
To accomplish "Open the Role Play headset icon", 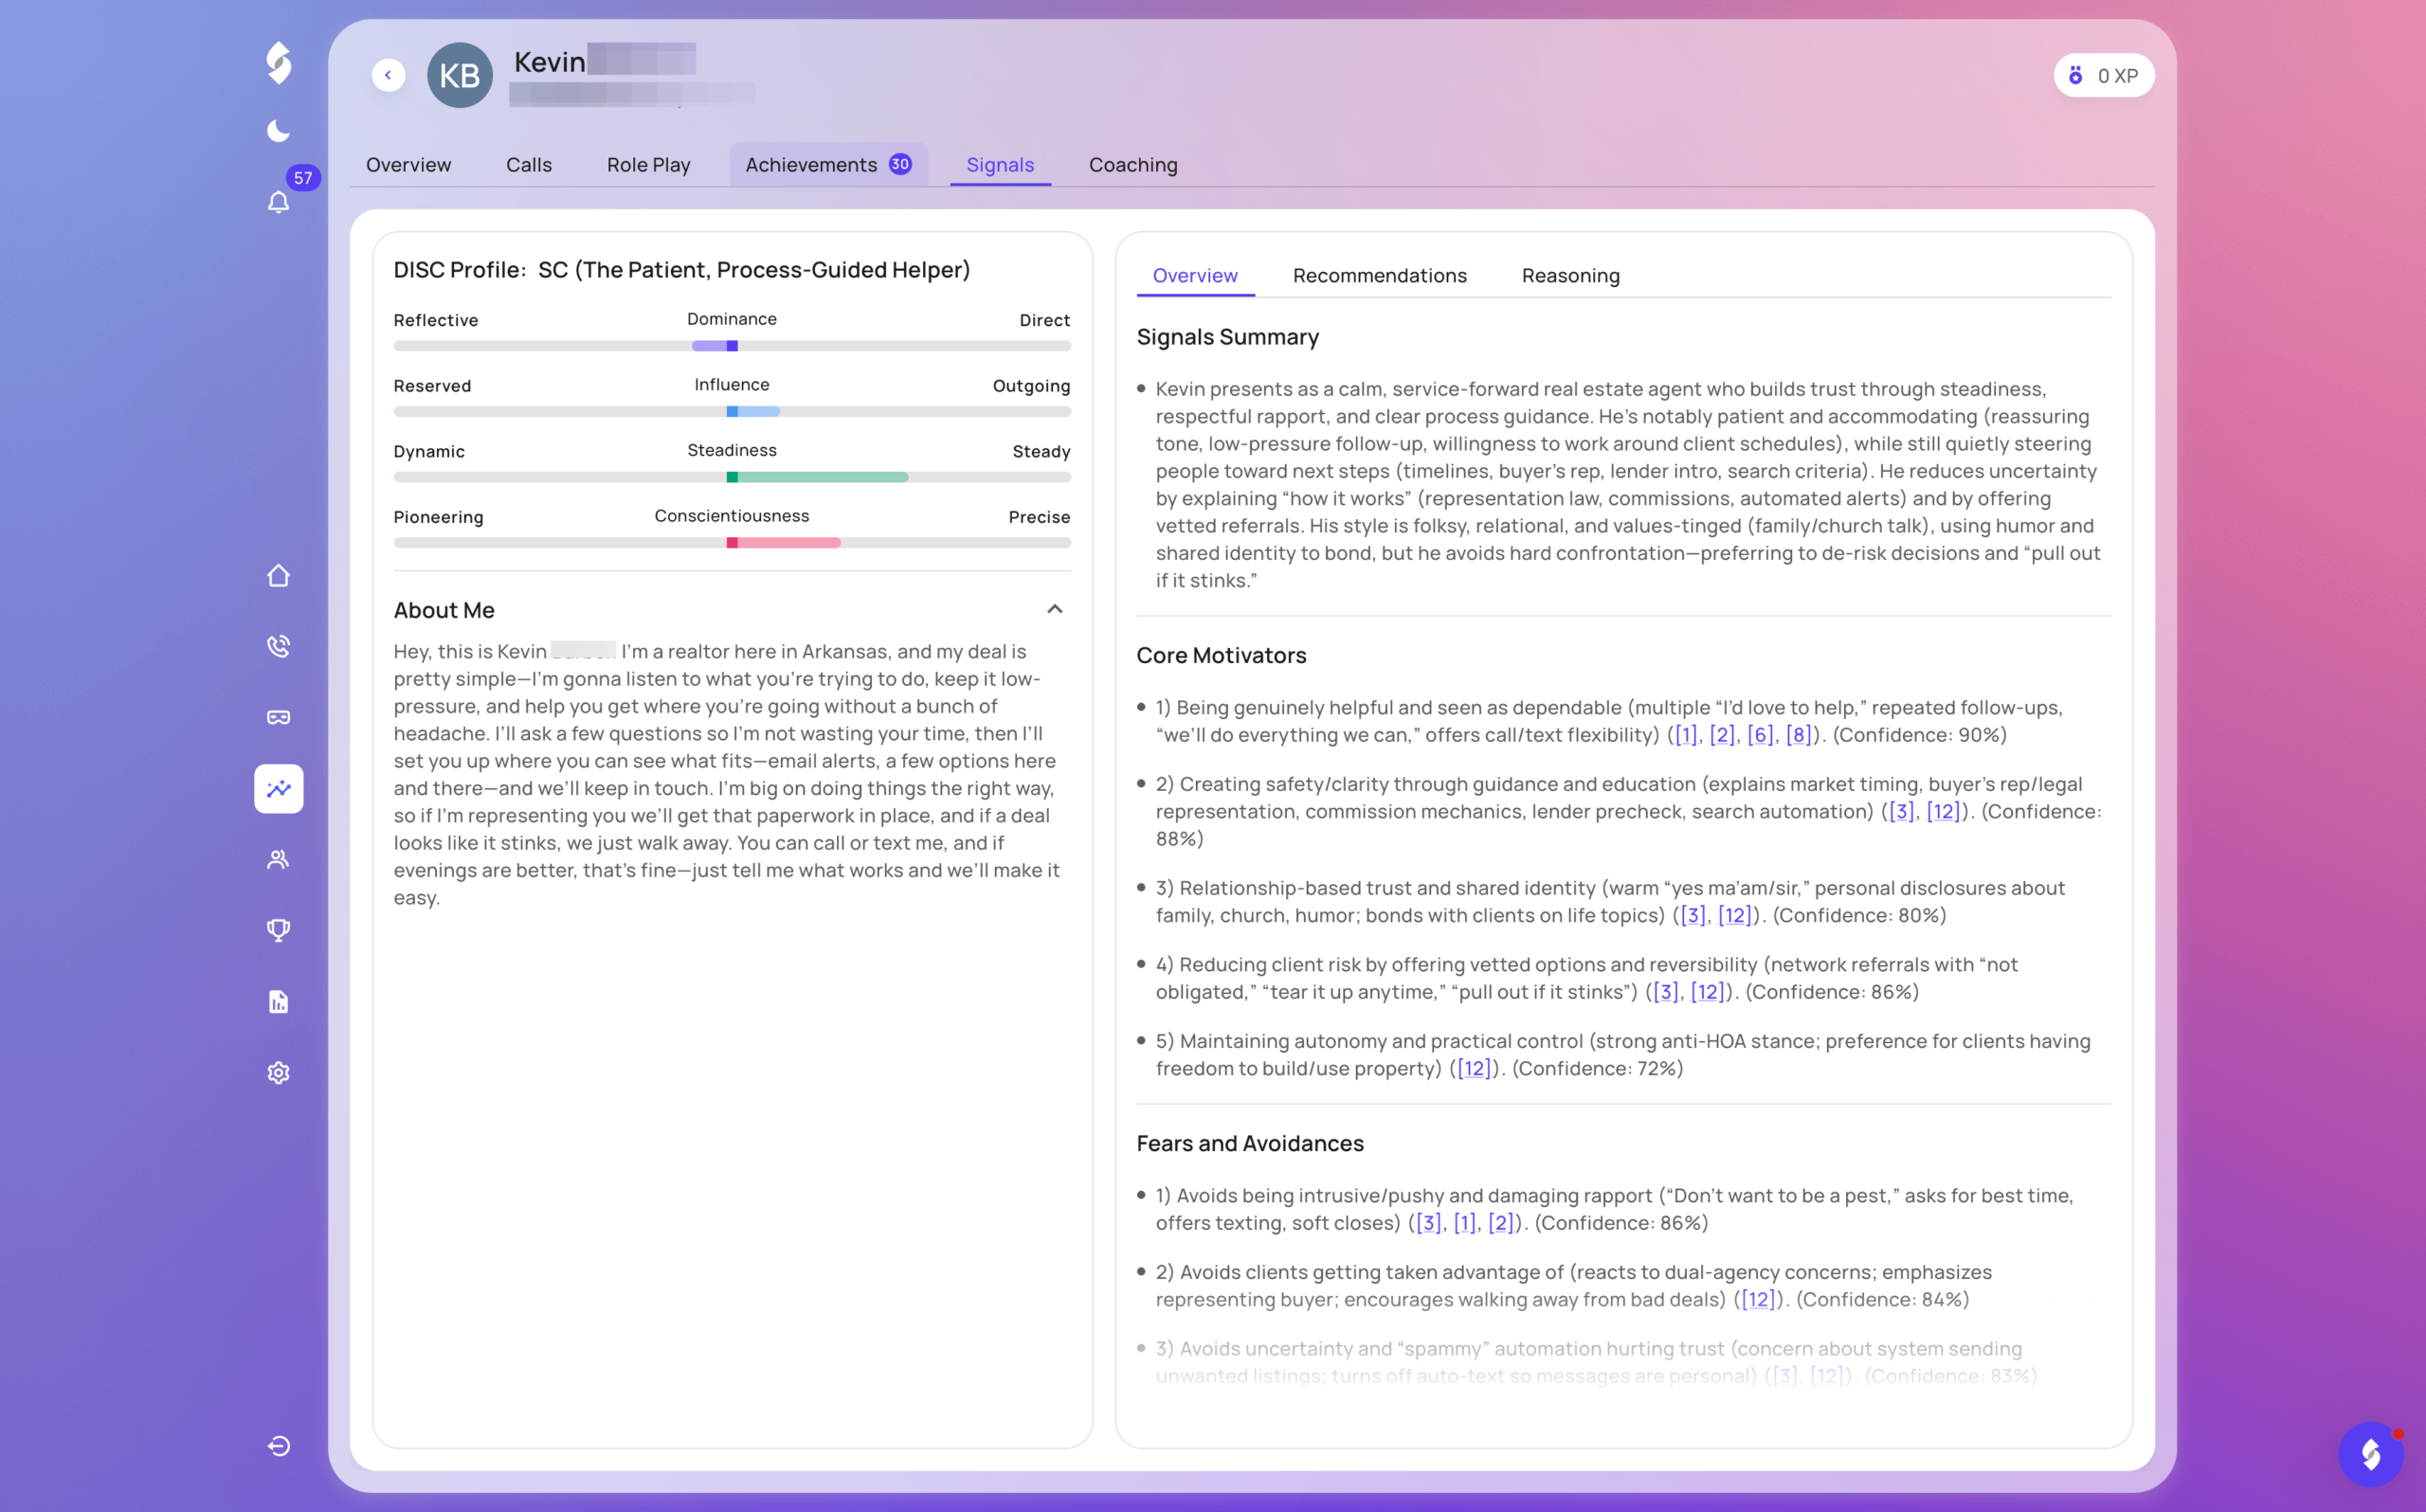I will 278,716.
